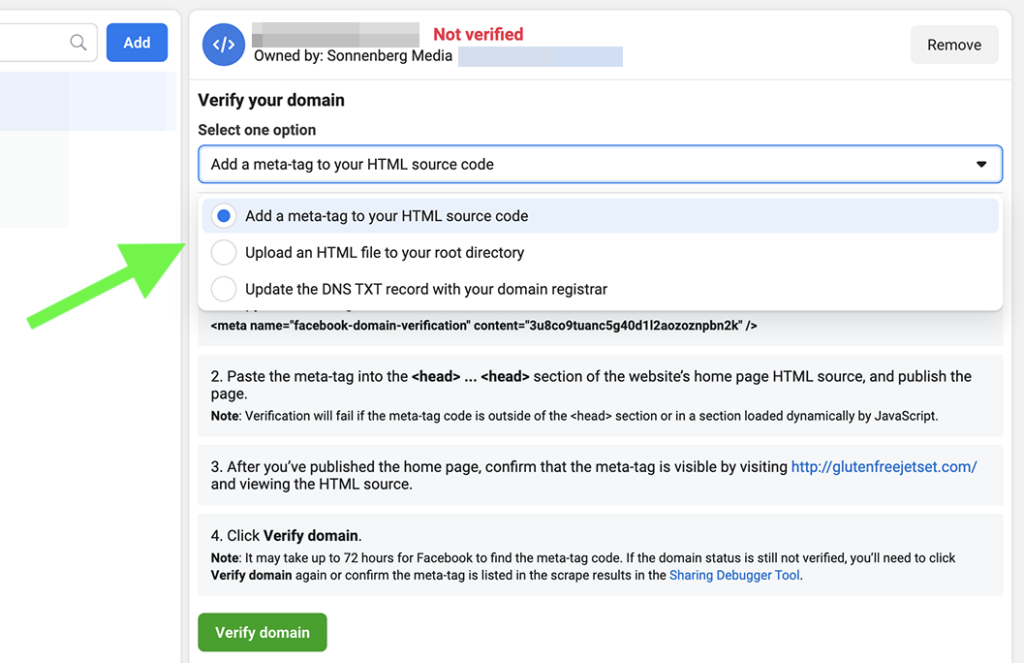This screenshot has height=663, width=1024.
Task: Click the </> domain code icon
Action: pos(223,43)
